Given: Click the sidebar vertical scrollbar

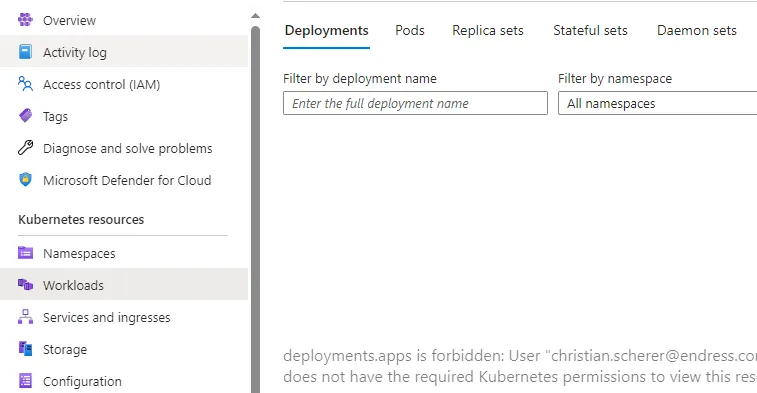Looking at the screenshot, I should pyautogui.click(x=255, y=209).
